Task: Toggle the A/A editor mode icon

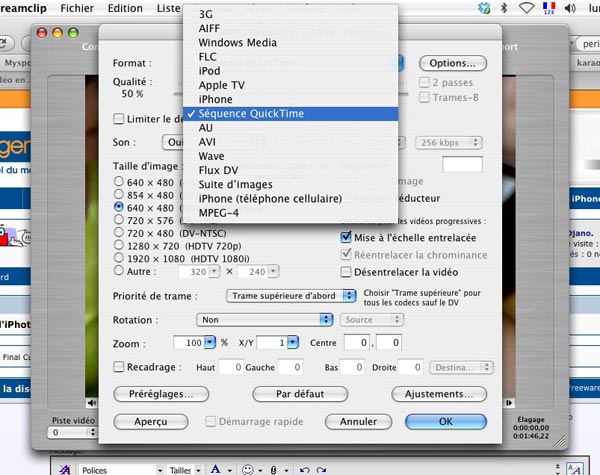Action: pyautogui.click(x=574, y=469)
